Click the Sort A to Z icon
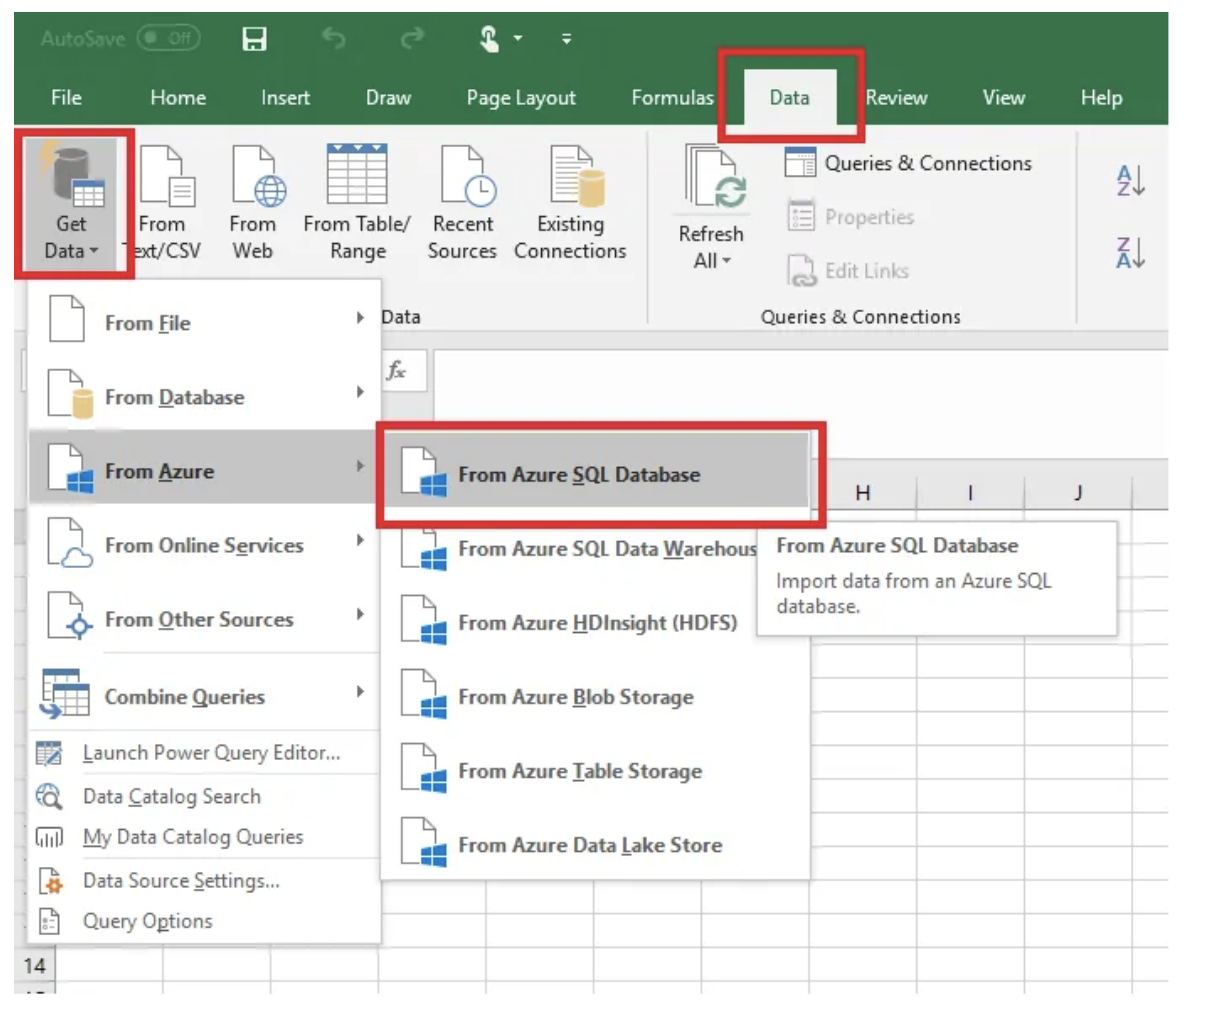The height and width of the screenshot is (1028, 1218). point(1130,181)
